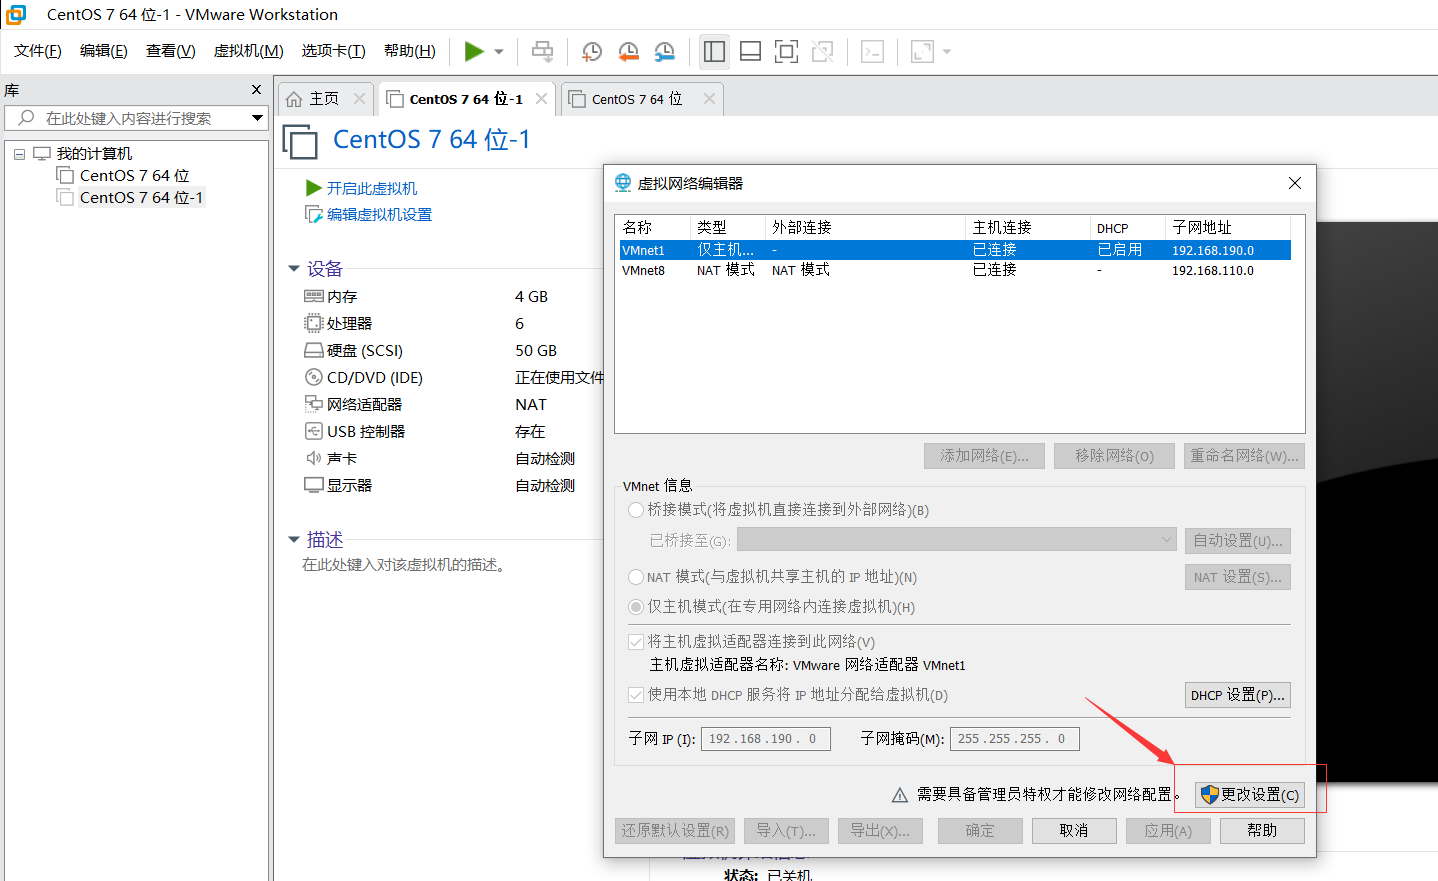Open the library search dropdown arrow

pos(257,118)
